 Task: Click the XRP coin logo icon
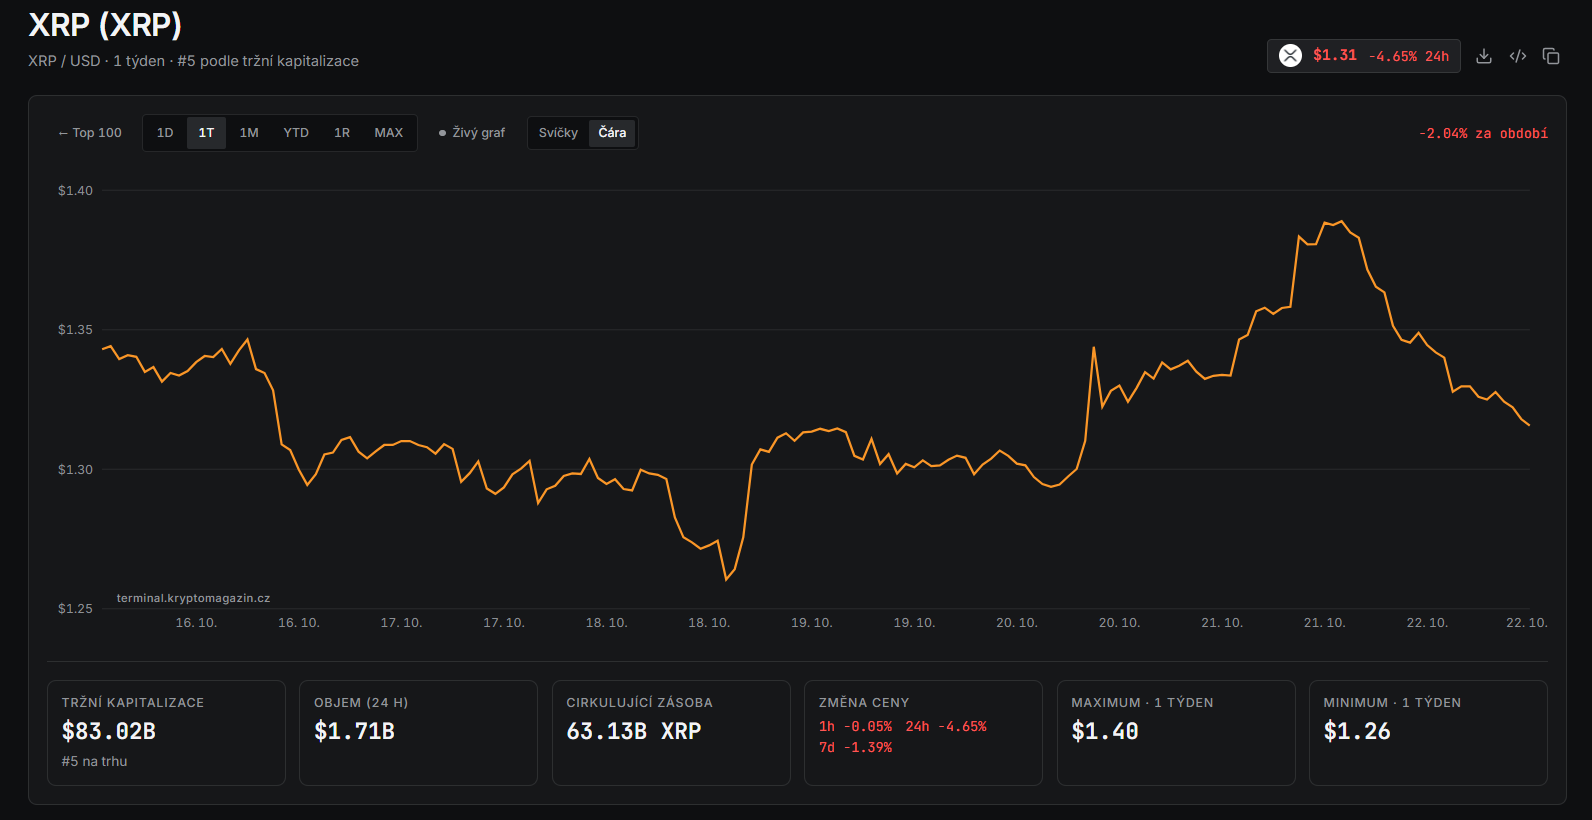[x=1291, y=56]
